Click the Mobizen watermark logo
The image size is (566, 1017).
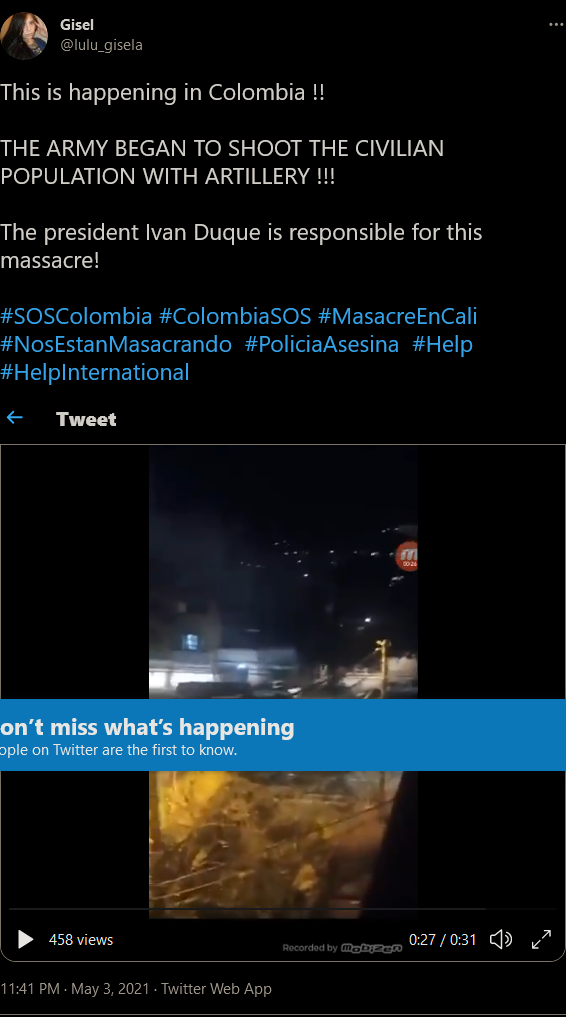coord(371,948)
